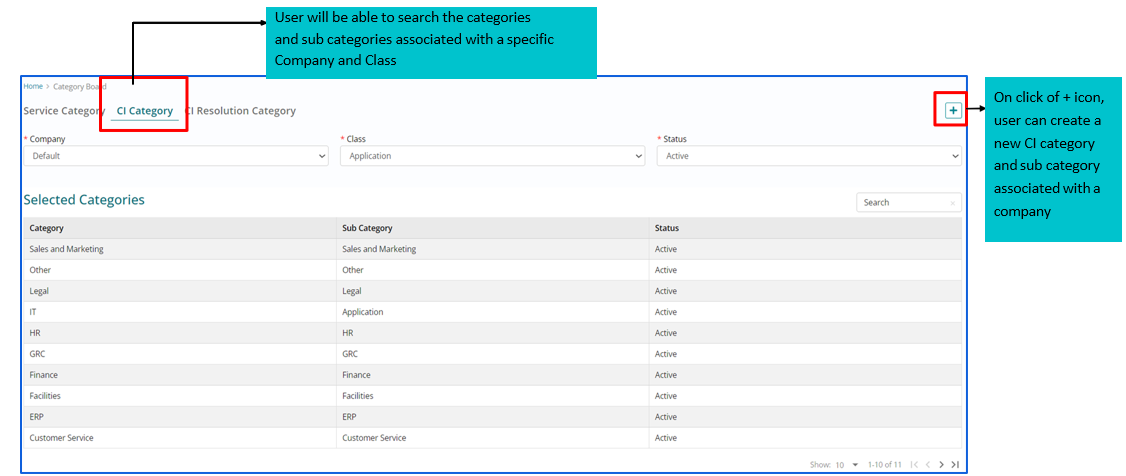
Task: Open the CI Resolution Category tab
Action: click(x=243, y=111)
